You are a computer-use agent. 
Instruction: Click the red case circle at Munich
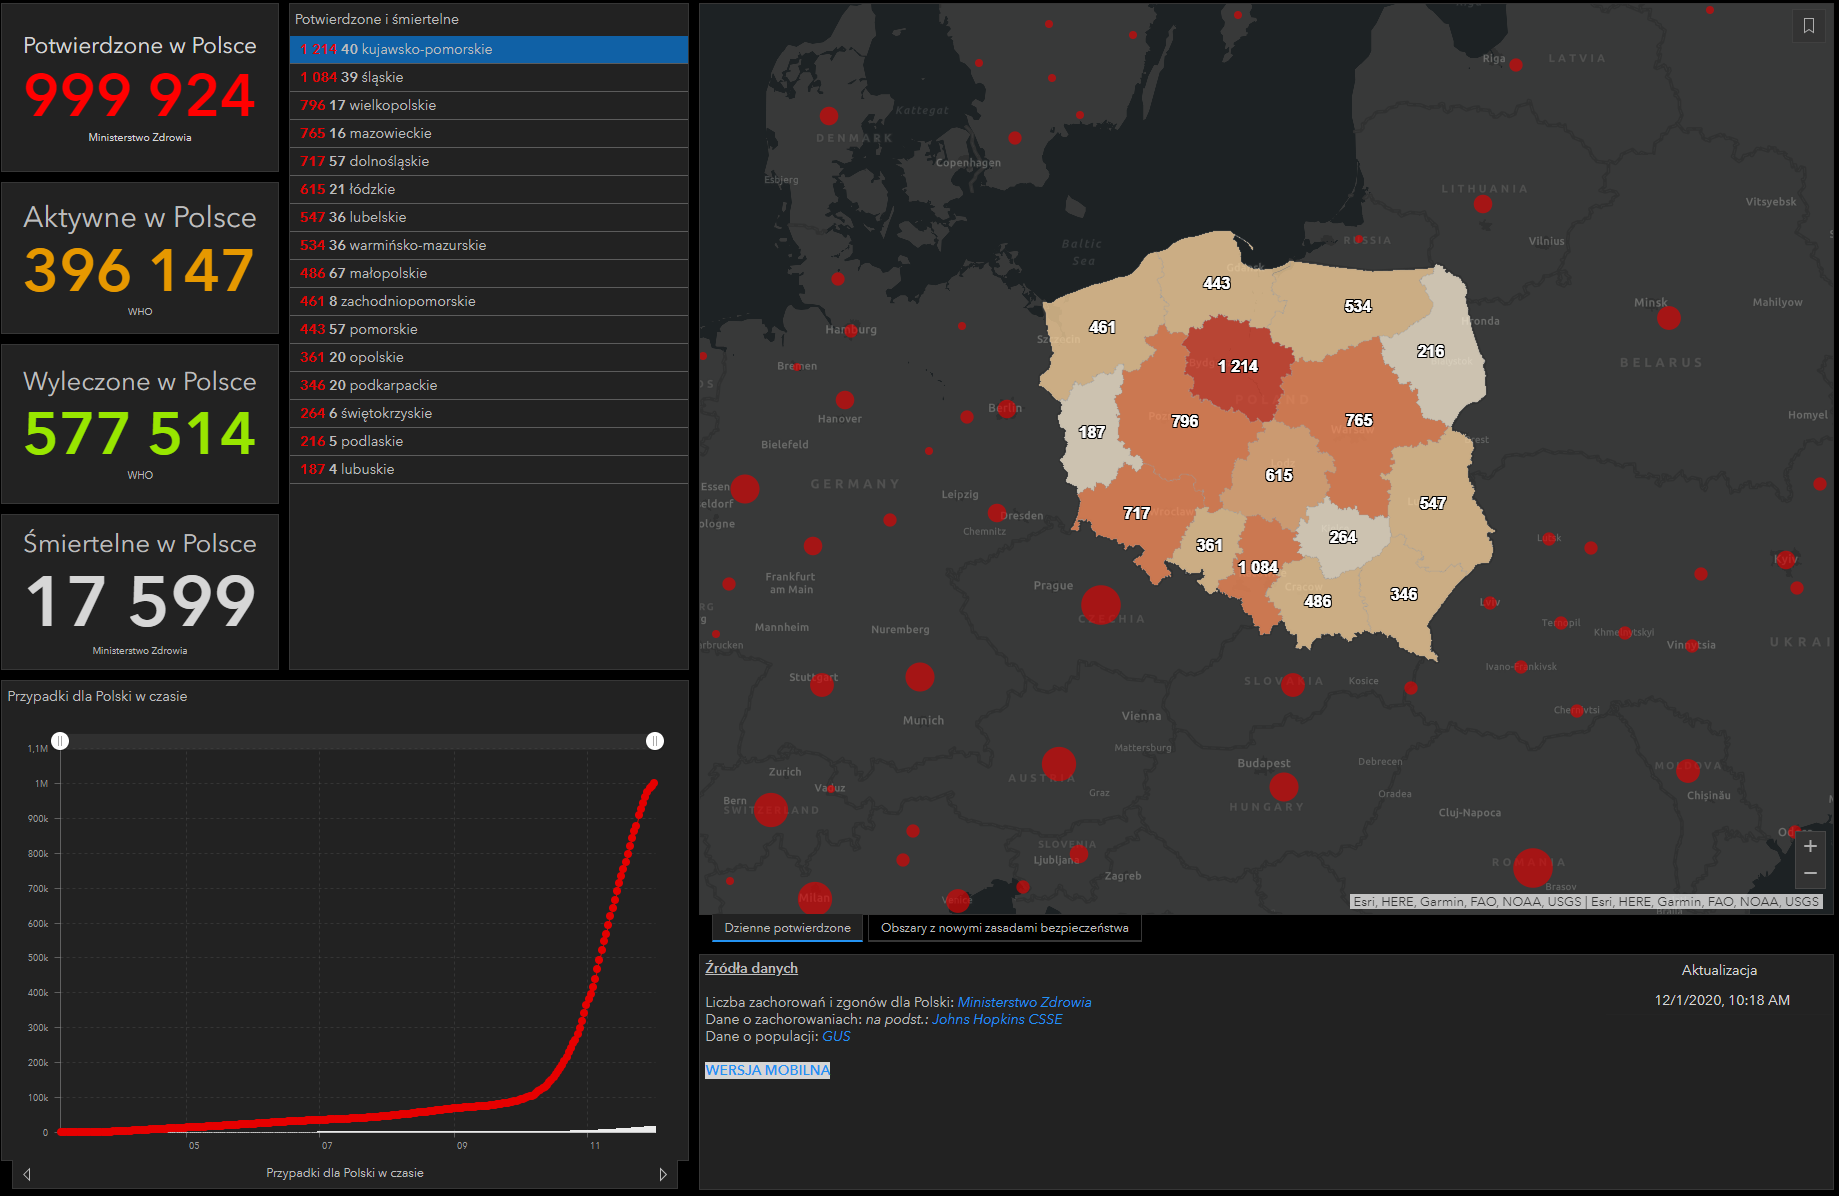point(920,677)
